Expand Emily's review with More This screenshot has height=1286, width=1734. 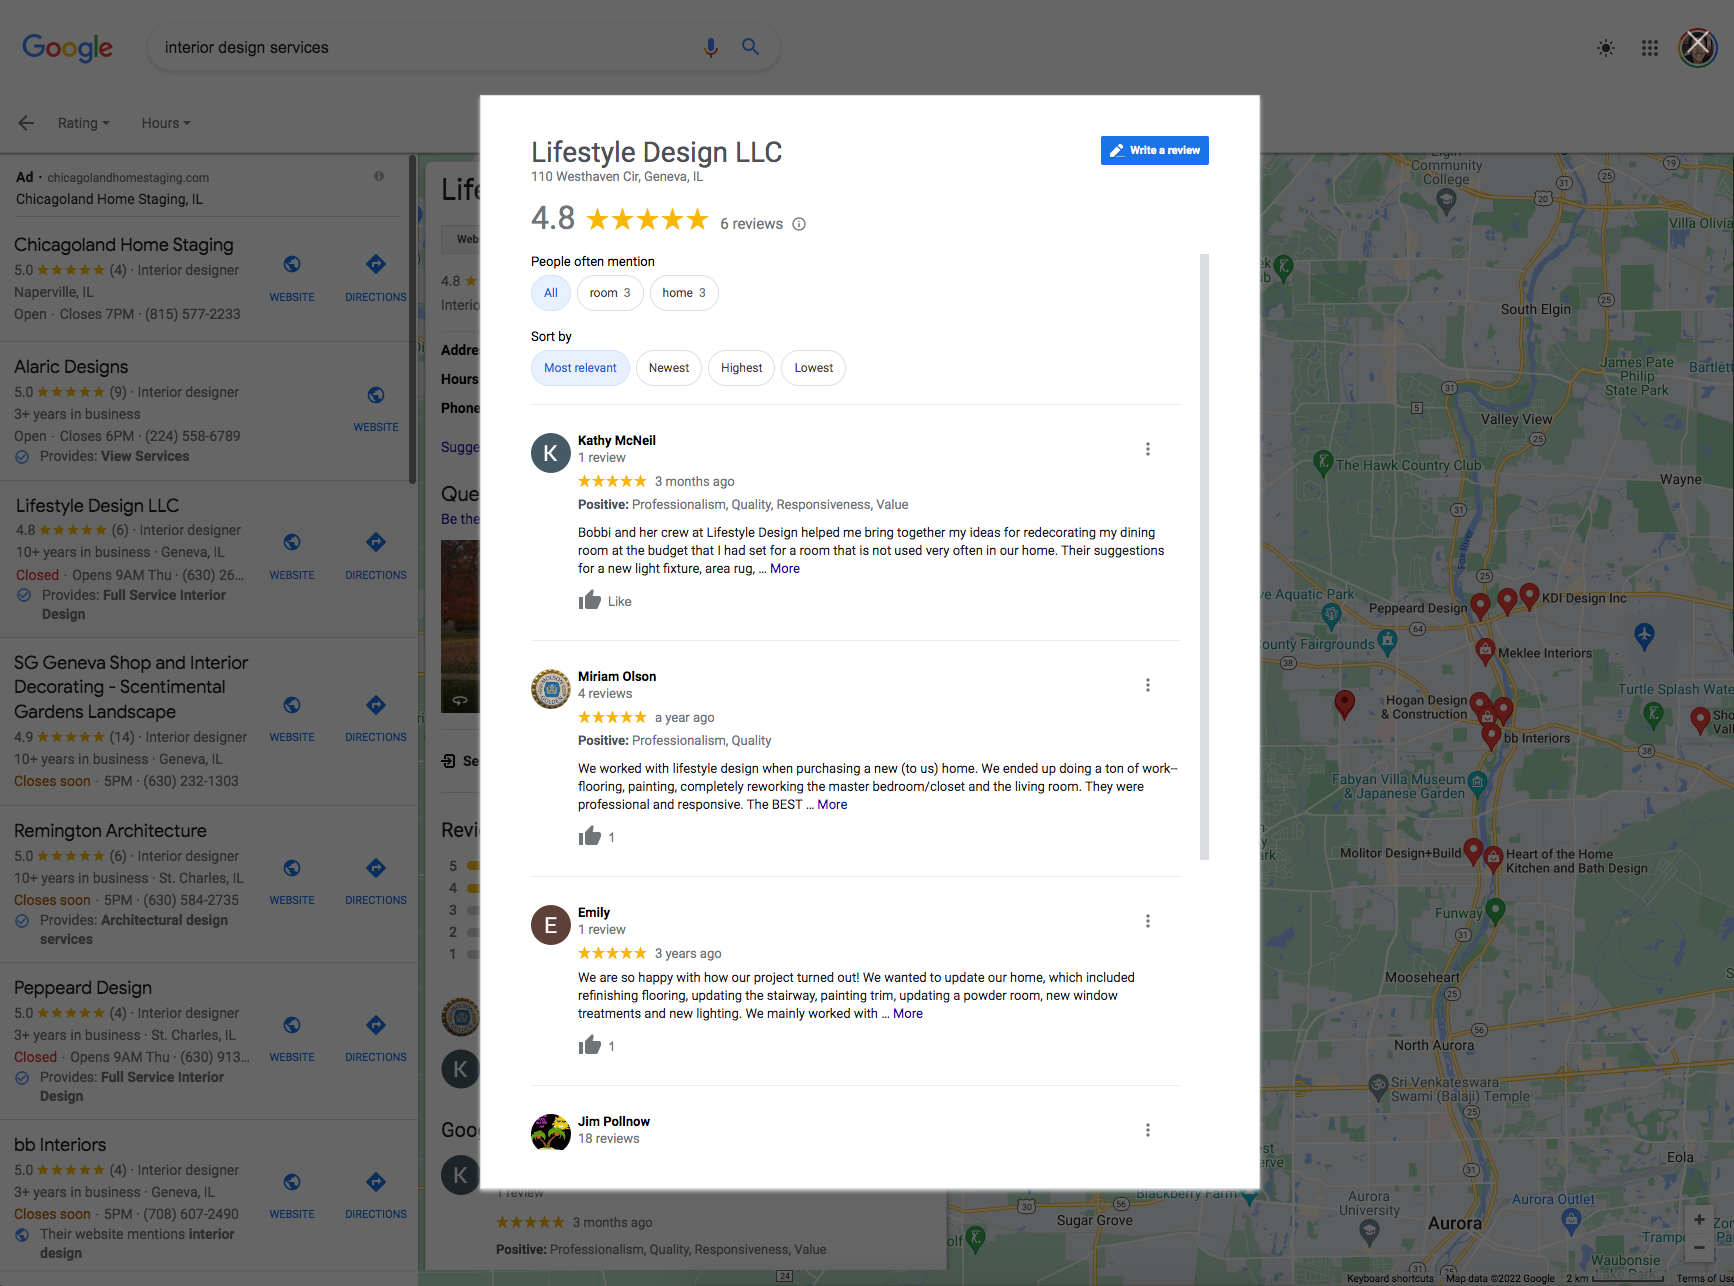(908, 1014)
